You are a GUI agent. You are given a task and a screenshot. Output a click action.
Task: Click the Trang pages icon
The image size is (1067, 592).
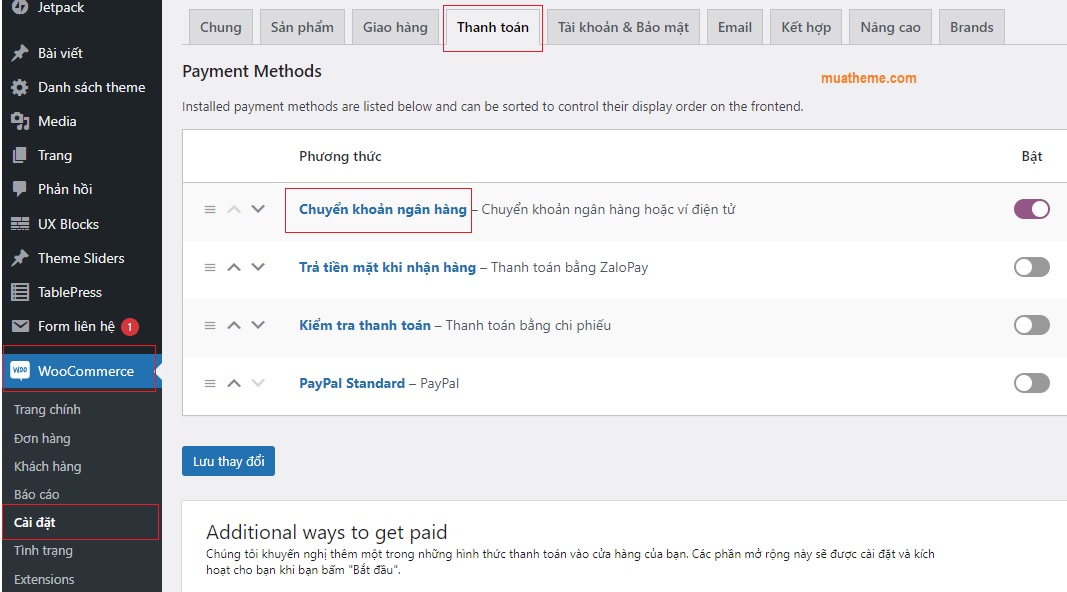point(20,155)
